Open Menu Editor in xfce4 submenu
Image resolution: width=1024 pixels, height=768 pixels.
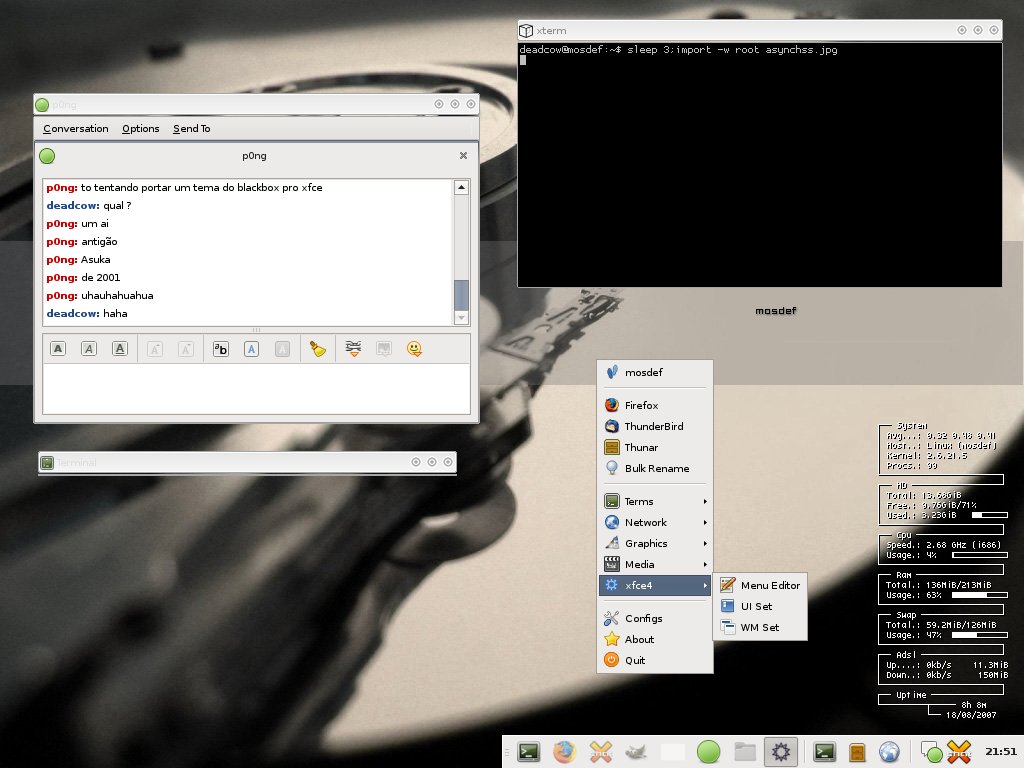[x=760, y=585]
